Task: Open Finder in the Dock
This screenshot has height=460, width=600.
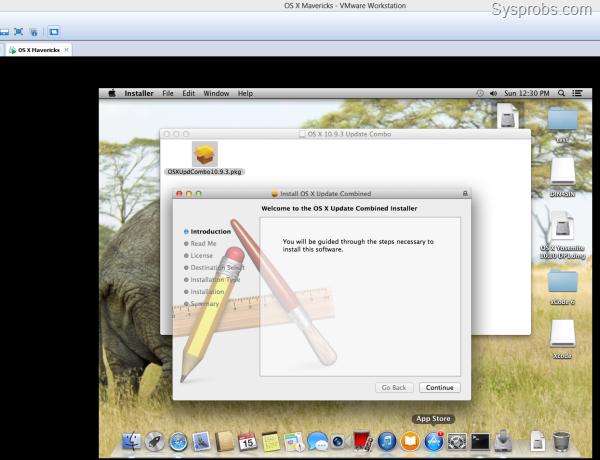Action: (131, 441)
